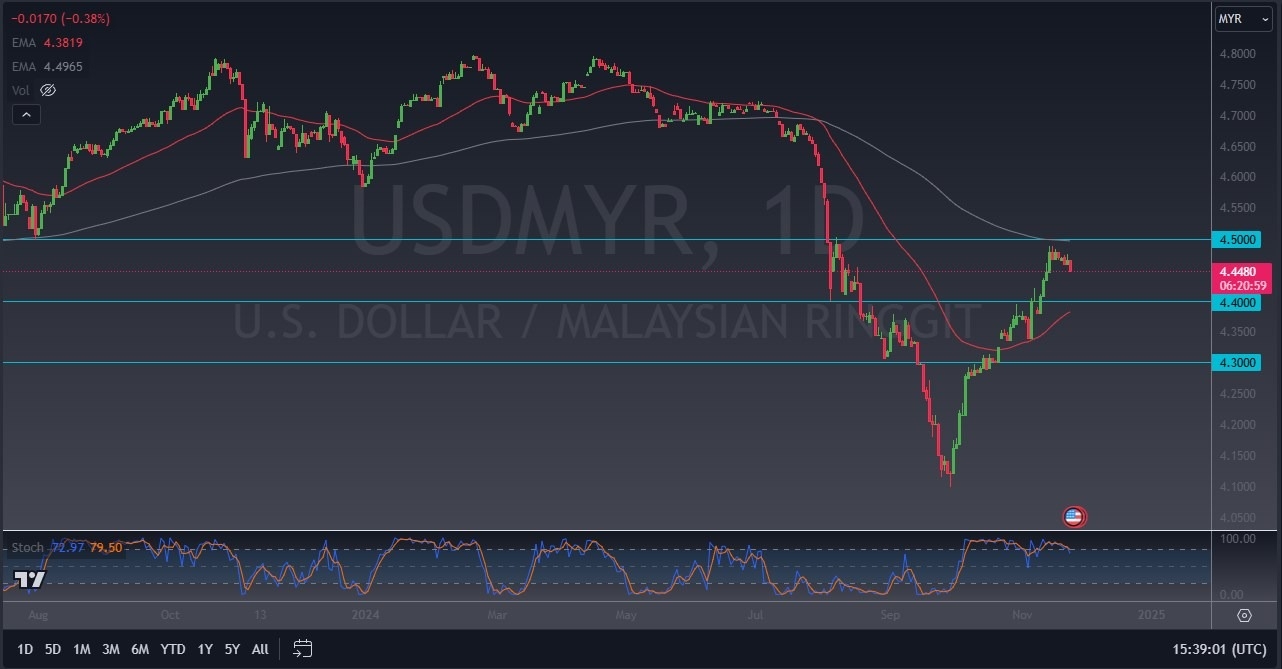This screenshot has width=1282, height=669.
Task: Click the 4.5000 horizontal line price label
Action: tap(1240, 240)
